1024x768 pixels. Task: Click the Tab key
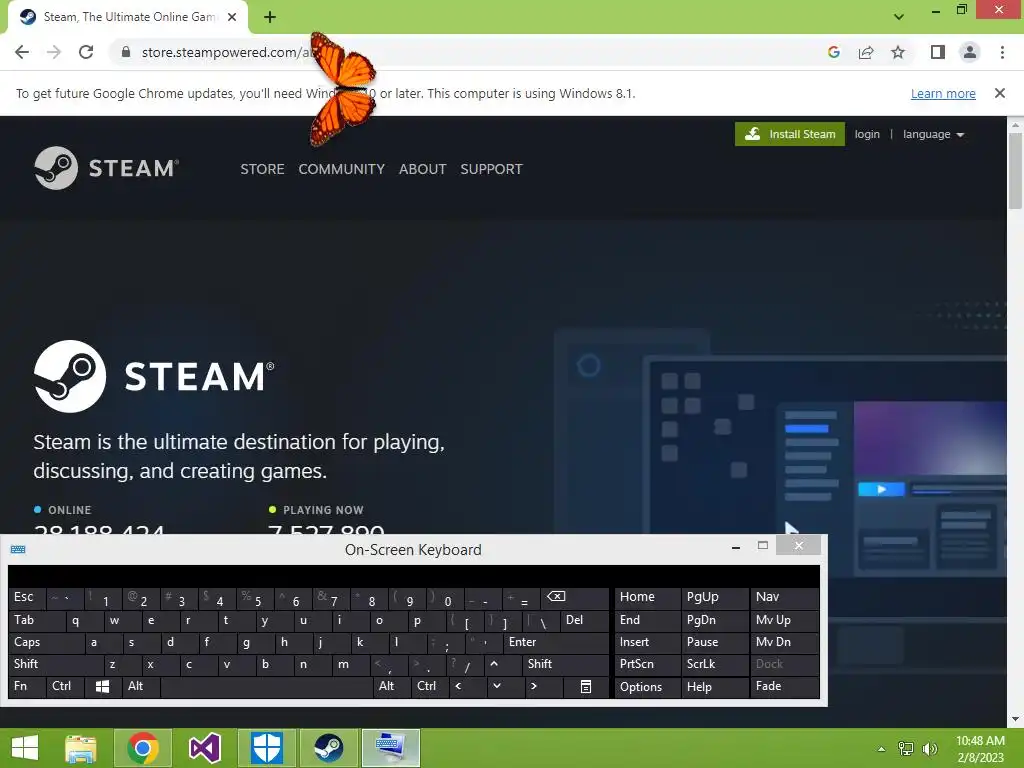pyautogui.click(x=37, y=620)
